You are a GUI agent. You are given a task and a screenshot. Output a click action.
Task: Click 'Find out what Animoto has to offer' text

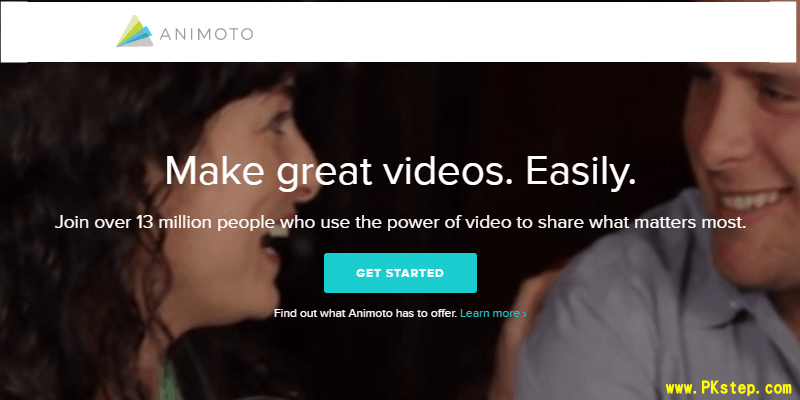365,313
